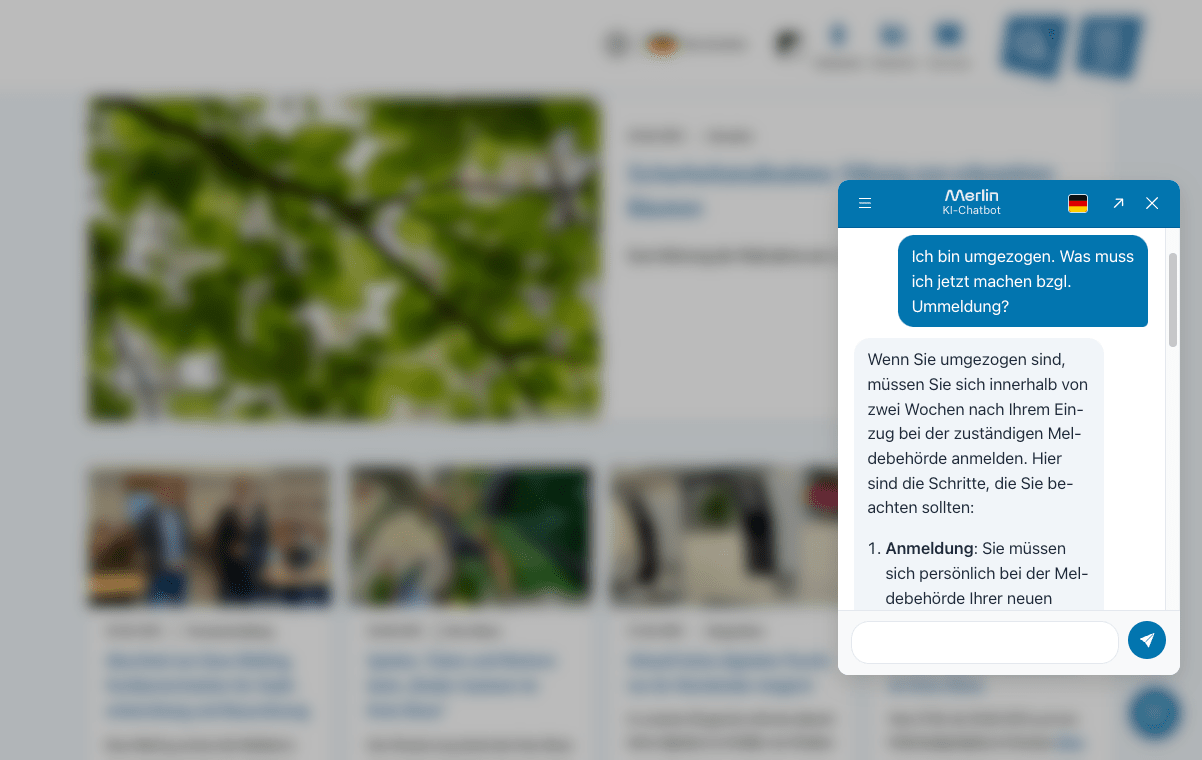Focus the chatbot message input field
This screenshot has width=1202, height=760.
985,642
